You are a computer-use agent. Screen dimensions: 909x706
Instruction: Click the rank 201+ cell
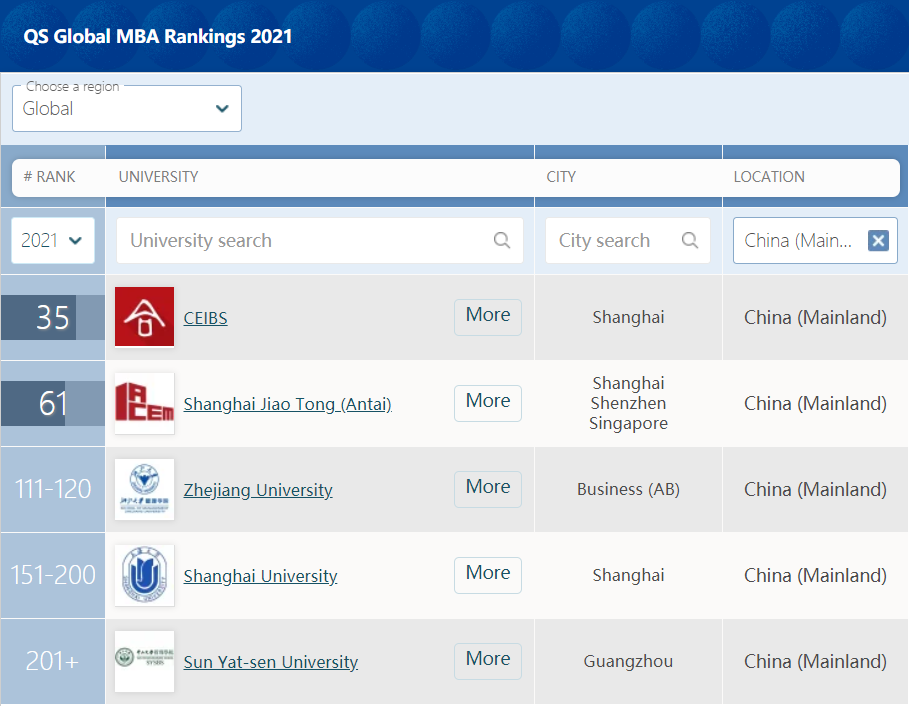pos(52,661)
